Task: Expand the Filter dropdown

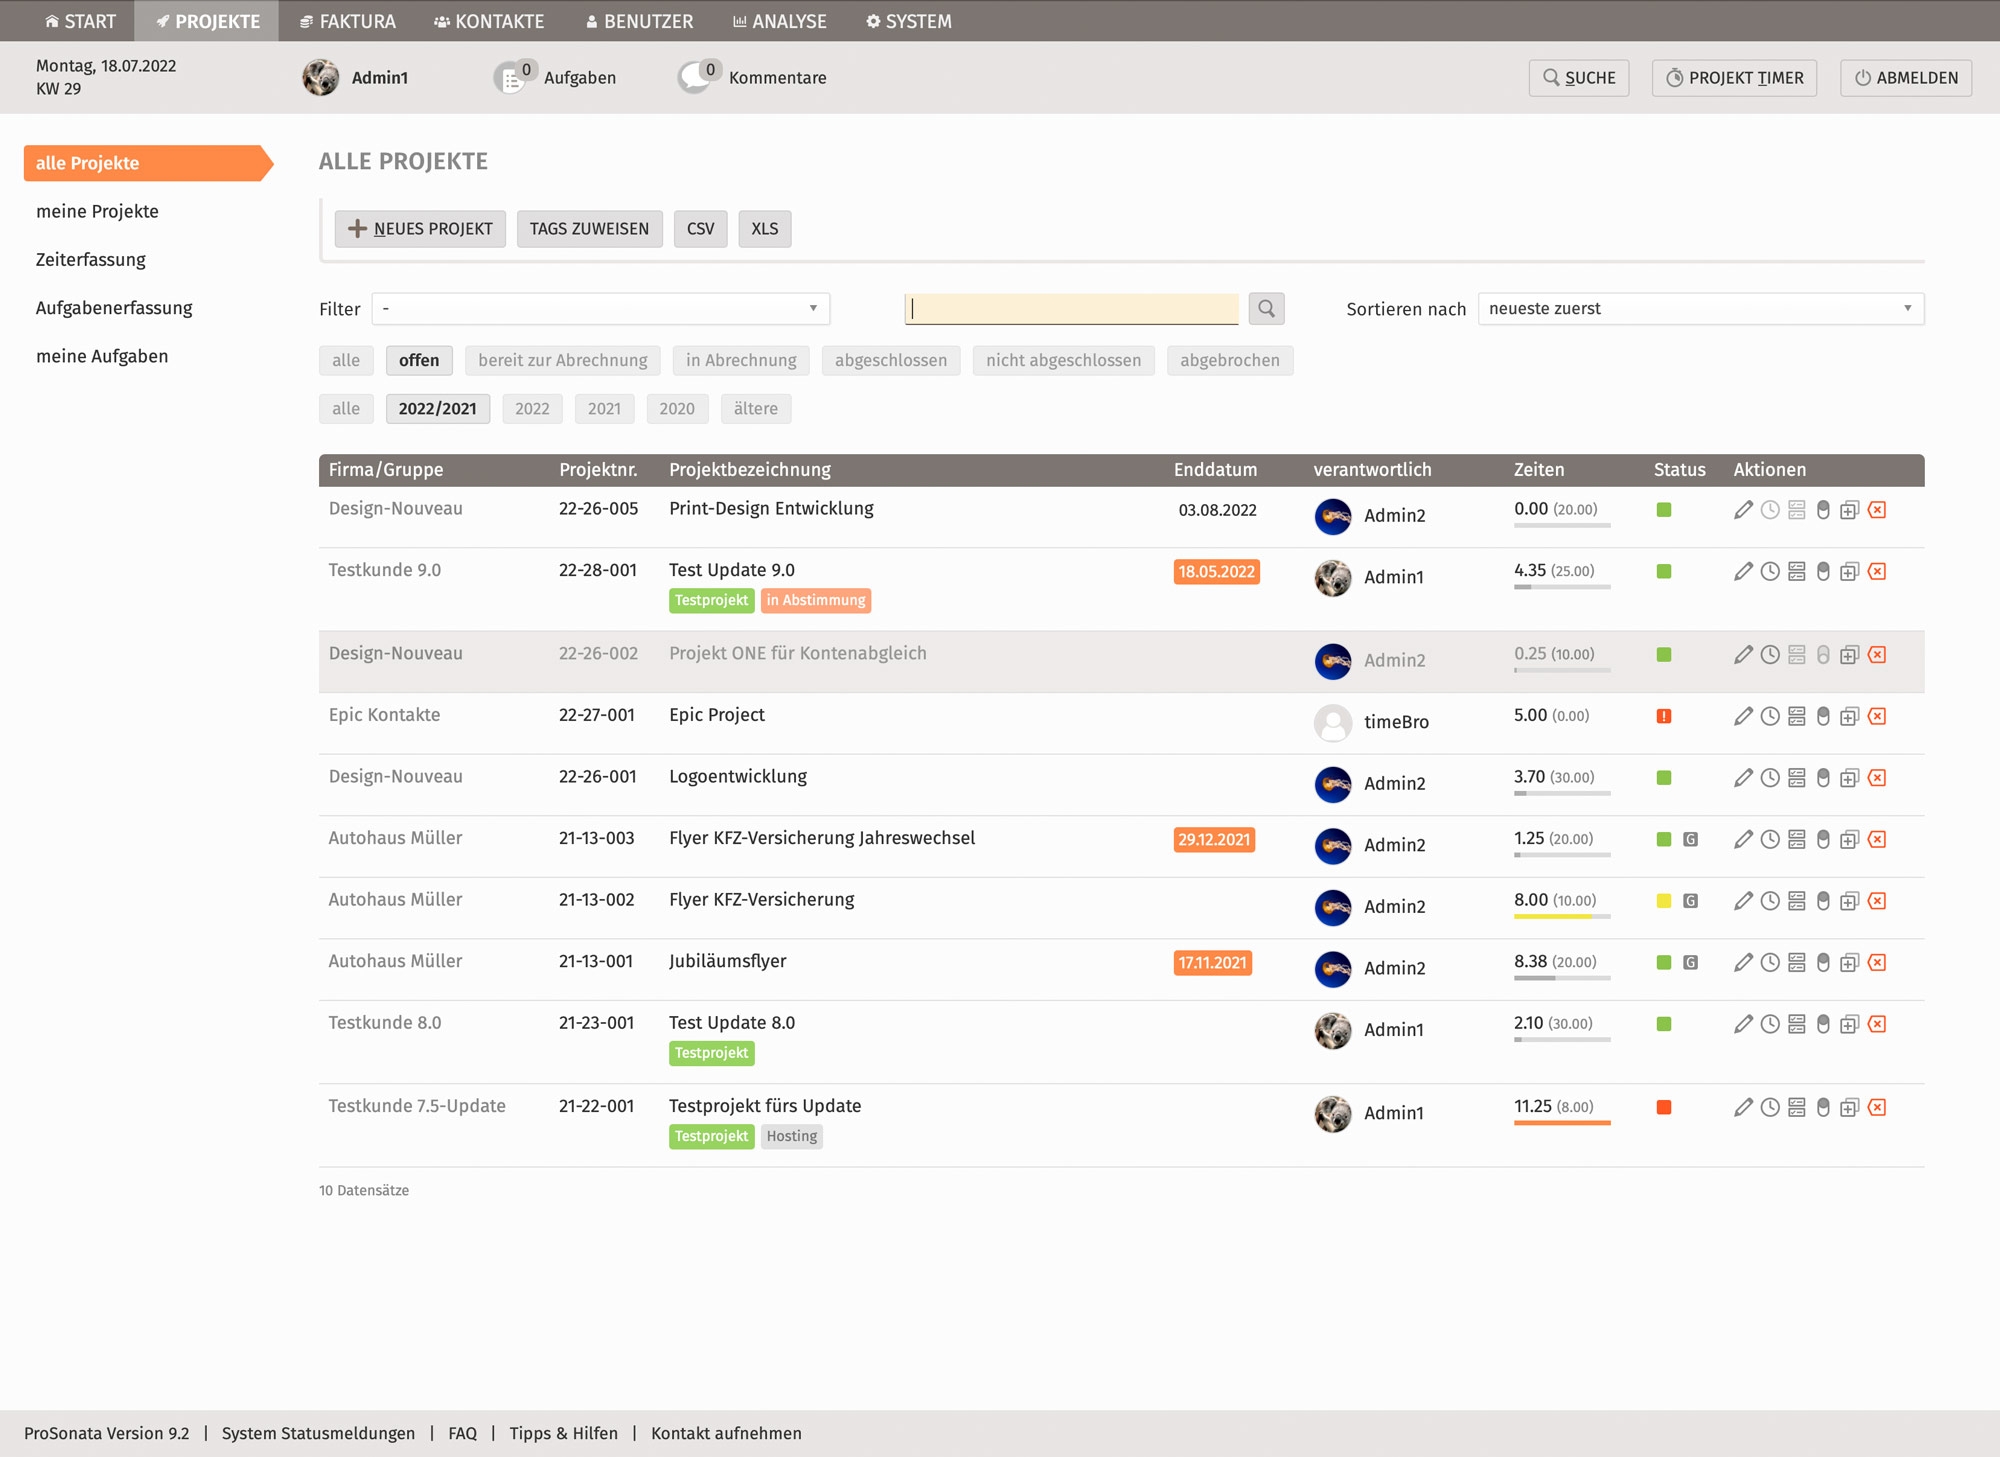Action: pyautogui.click(x=600, y=309)
